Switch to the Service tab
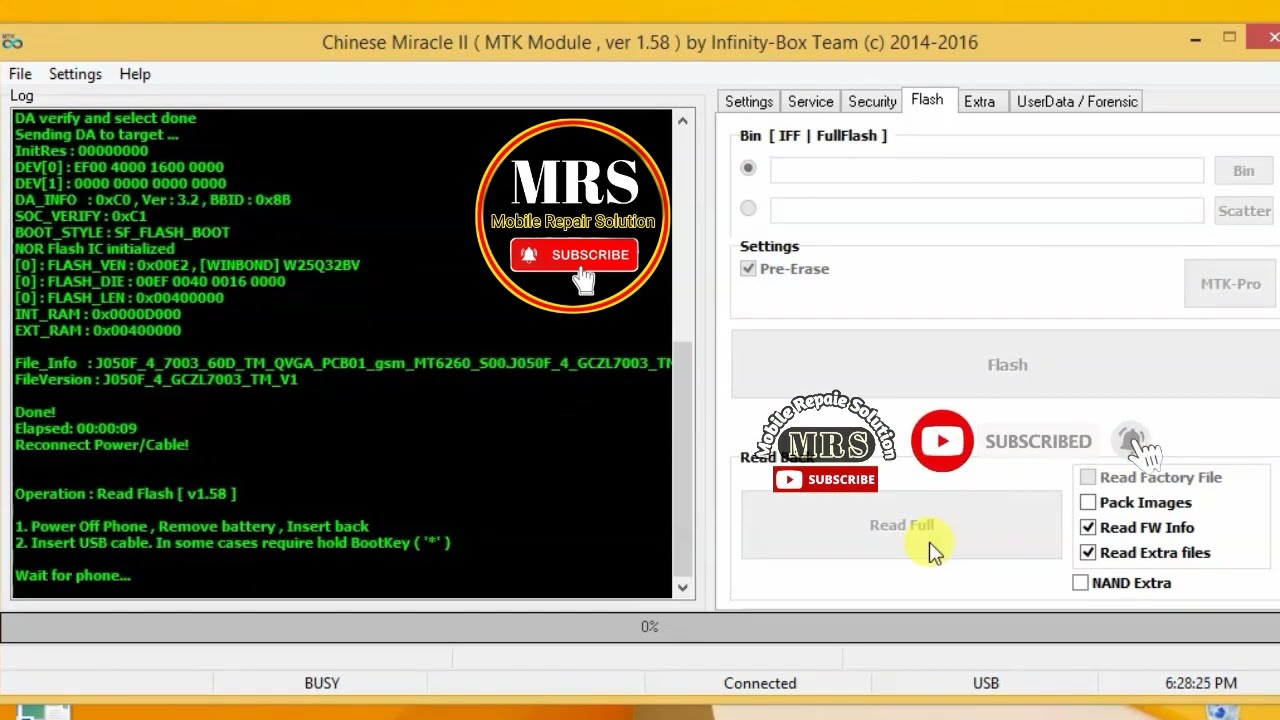The height and width of the screenshot is (720, 1280). tap(810, 102)
